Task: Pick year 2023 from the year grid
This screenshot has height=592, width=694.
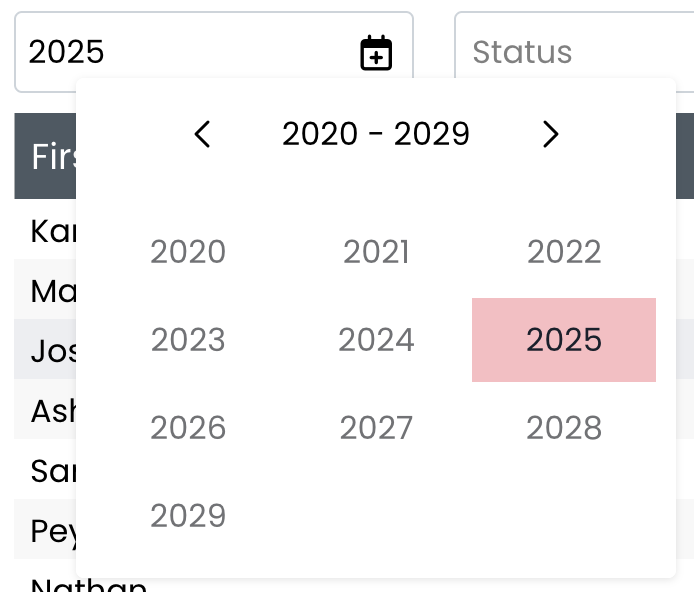Action: tap(188, 340)
